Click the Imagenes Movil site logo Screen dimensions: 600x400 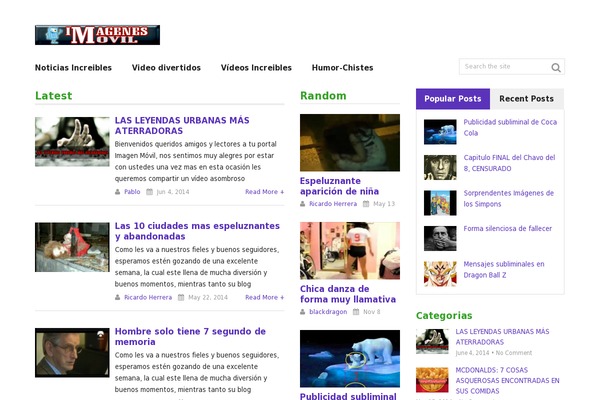pyautogui.click(x=97, y=35)
